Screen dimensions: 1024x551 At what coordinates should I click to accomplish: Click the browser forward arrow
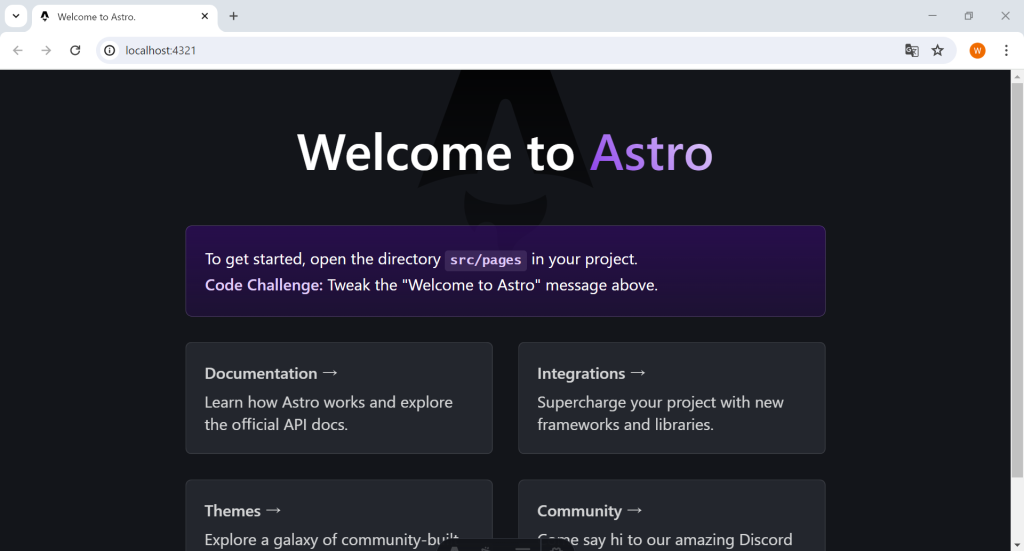coord(46,50)
